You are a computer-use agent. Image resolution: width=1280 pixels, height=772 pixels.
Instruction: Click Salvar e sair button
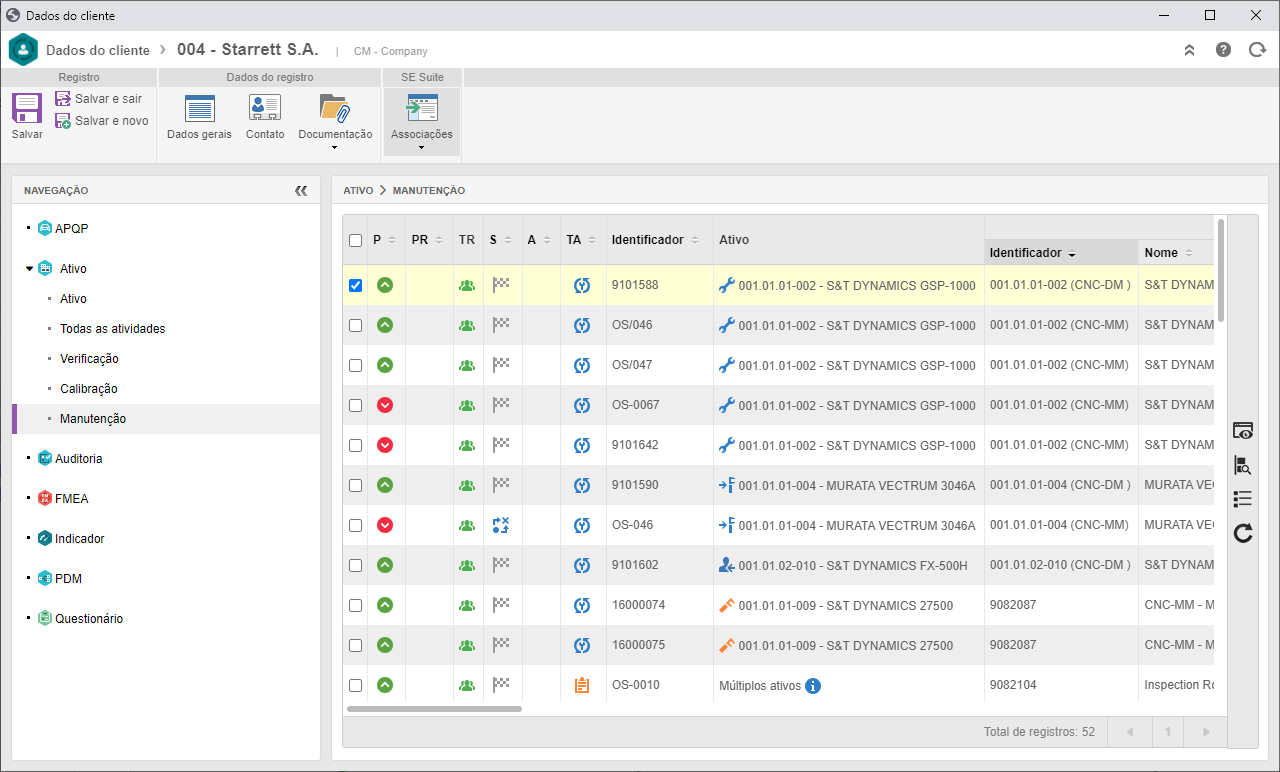(99, 99)
